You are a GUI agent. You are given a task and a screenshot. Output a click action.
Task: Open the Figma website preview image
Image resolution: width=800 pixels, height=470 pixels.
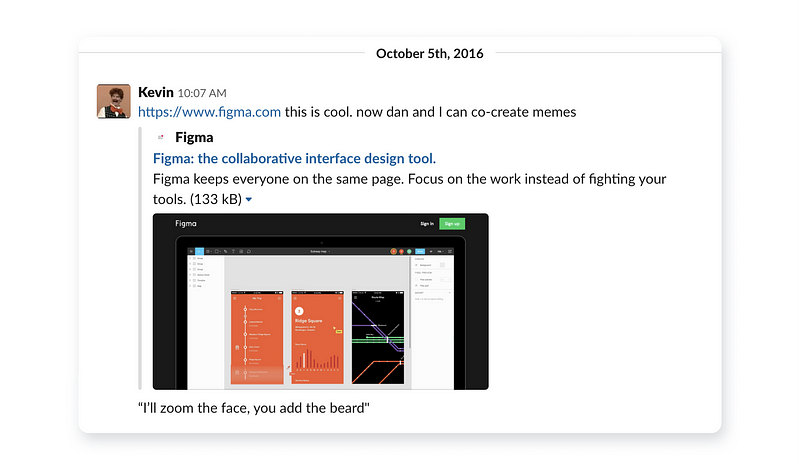[320, 302]
